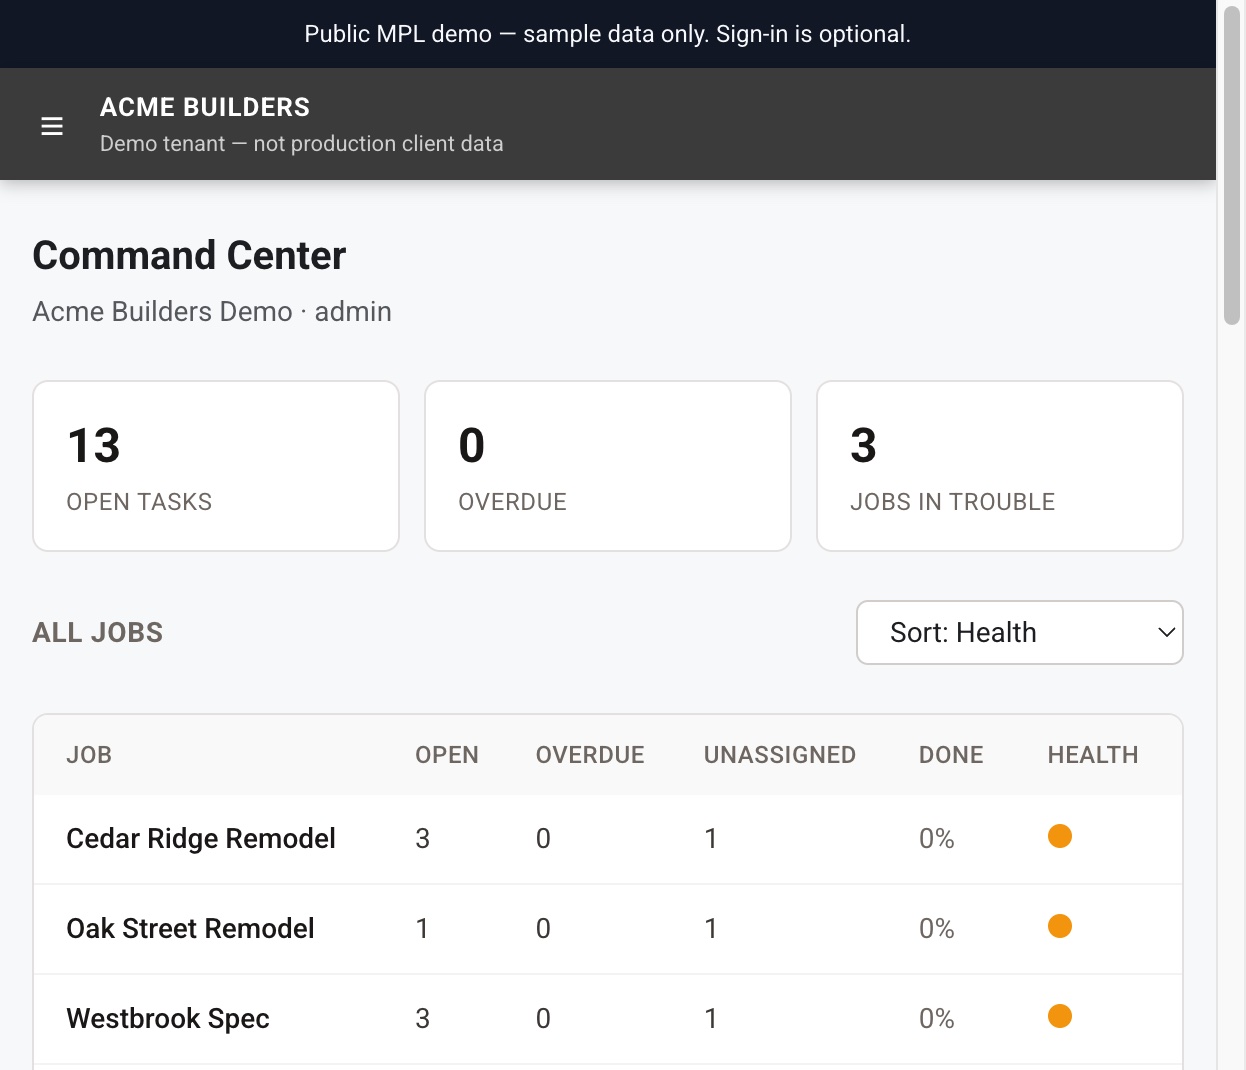Click the Public MPL demo banner text
1246x1070 pixels.
coord(608,34)
